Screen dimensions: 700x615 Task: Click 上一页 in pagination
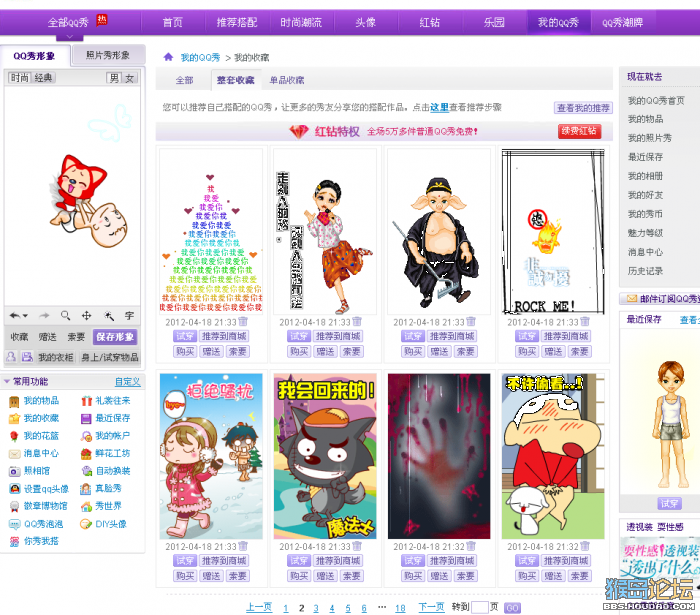pyautogui.click(x=259, y=607)
